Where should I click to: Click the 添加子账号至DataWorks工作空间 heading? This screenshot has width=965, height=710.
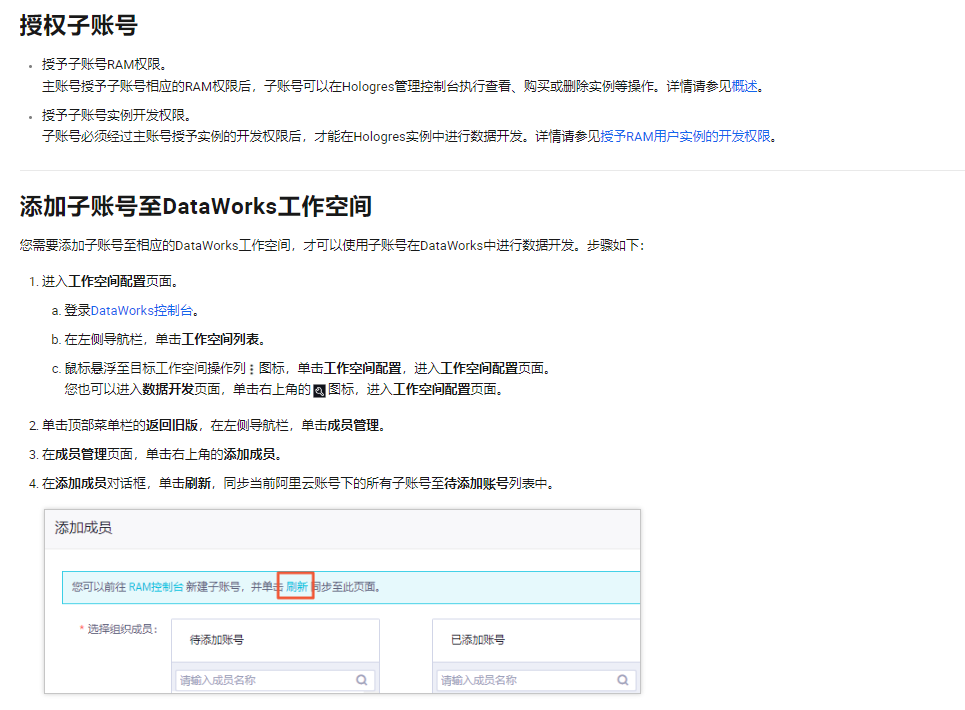click(196, 206)
